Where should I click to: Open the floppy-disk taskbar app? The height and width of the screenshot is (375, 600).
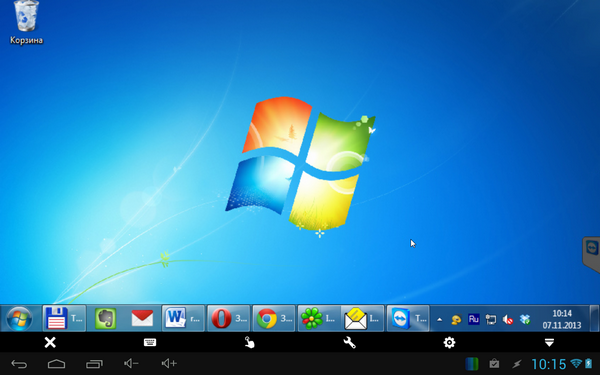[64, 318]
